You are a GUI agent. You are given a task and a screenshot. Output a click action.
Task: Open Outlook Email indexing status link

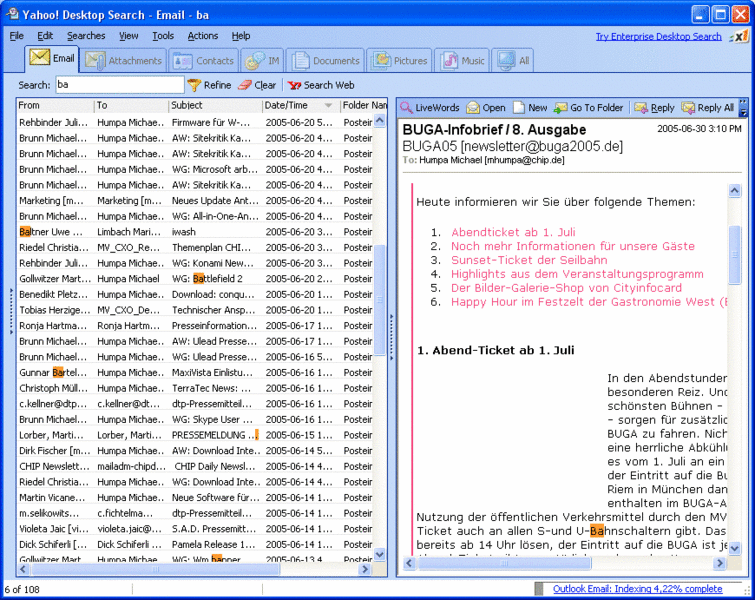pyautogui.click(x=637, y=589)
